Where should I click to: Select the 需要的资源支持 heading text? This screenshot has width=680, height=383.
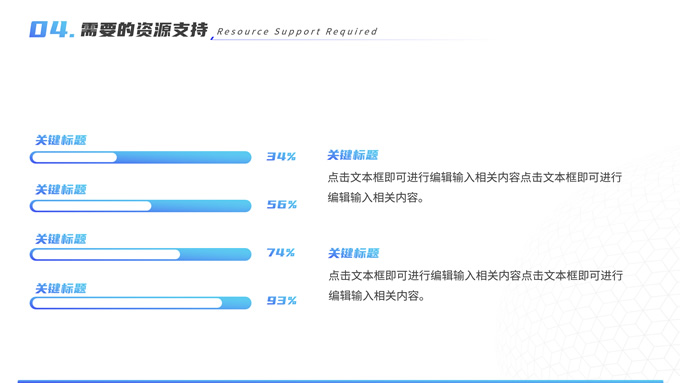(144, 29)
